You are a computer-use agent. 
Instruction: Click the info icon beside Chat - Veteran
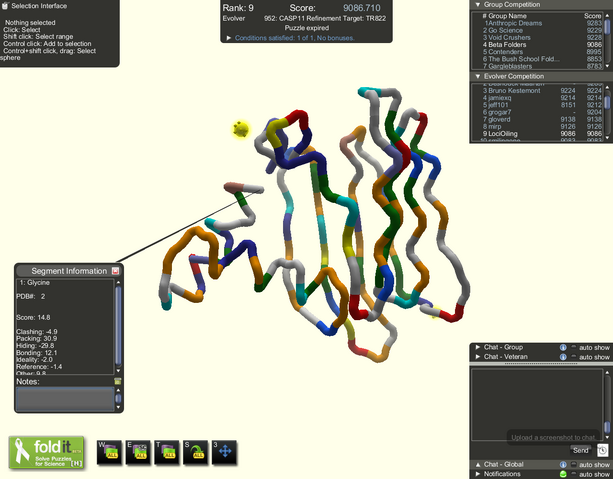coord(563,357)
